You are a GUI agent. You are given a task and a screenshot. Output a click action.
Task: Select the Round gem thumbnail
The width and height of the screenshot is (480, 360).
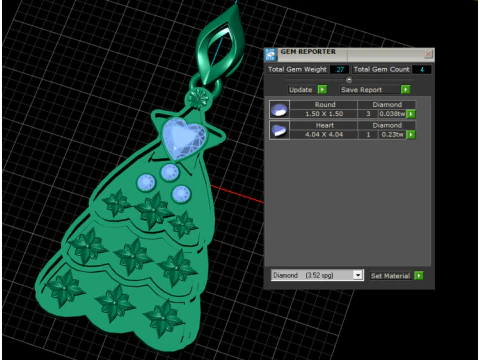(x=279, y=109)
